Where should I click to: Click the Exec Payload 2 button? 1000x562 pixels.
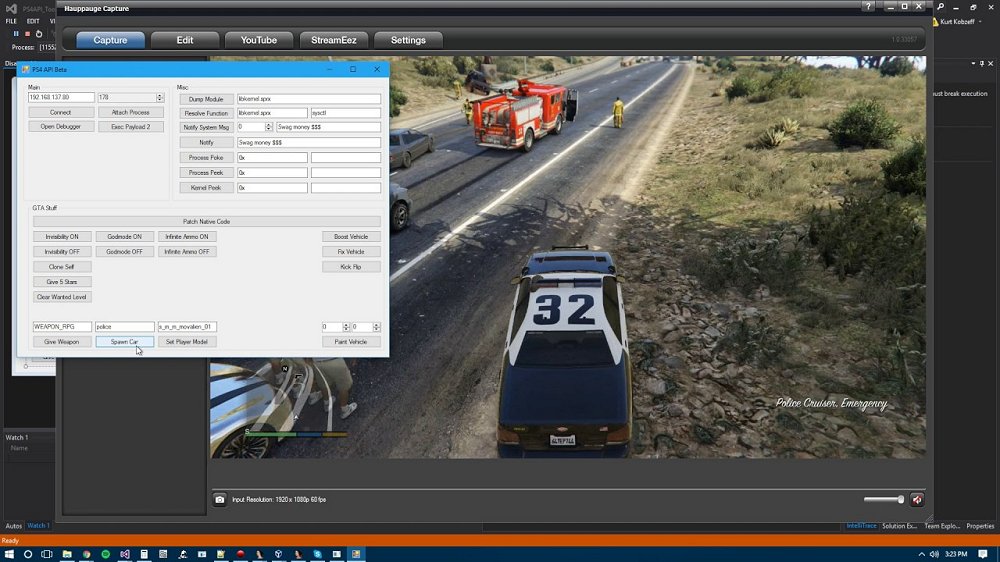pos(131,127)
